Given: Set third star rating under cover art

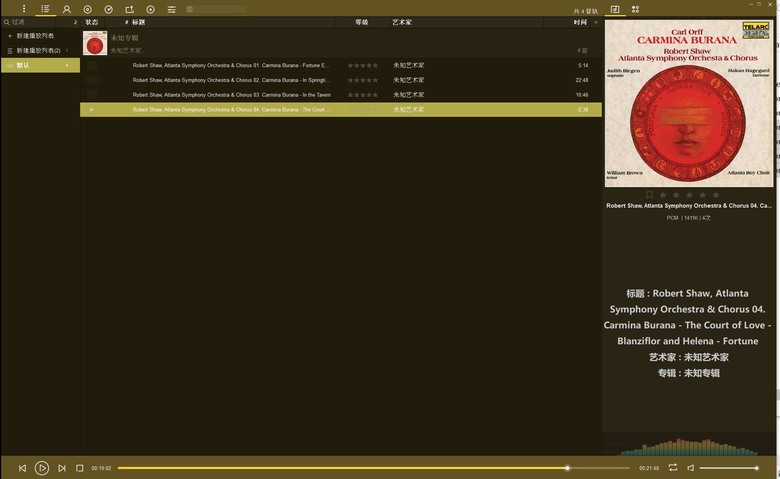Looking at the screenshot, I should point(689,195).
